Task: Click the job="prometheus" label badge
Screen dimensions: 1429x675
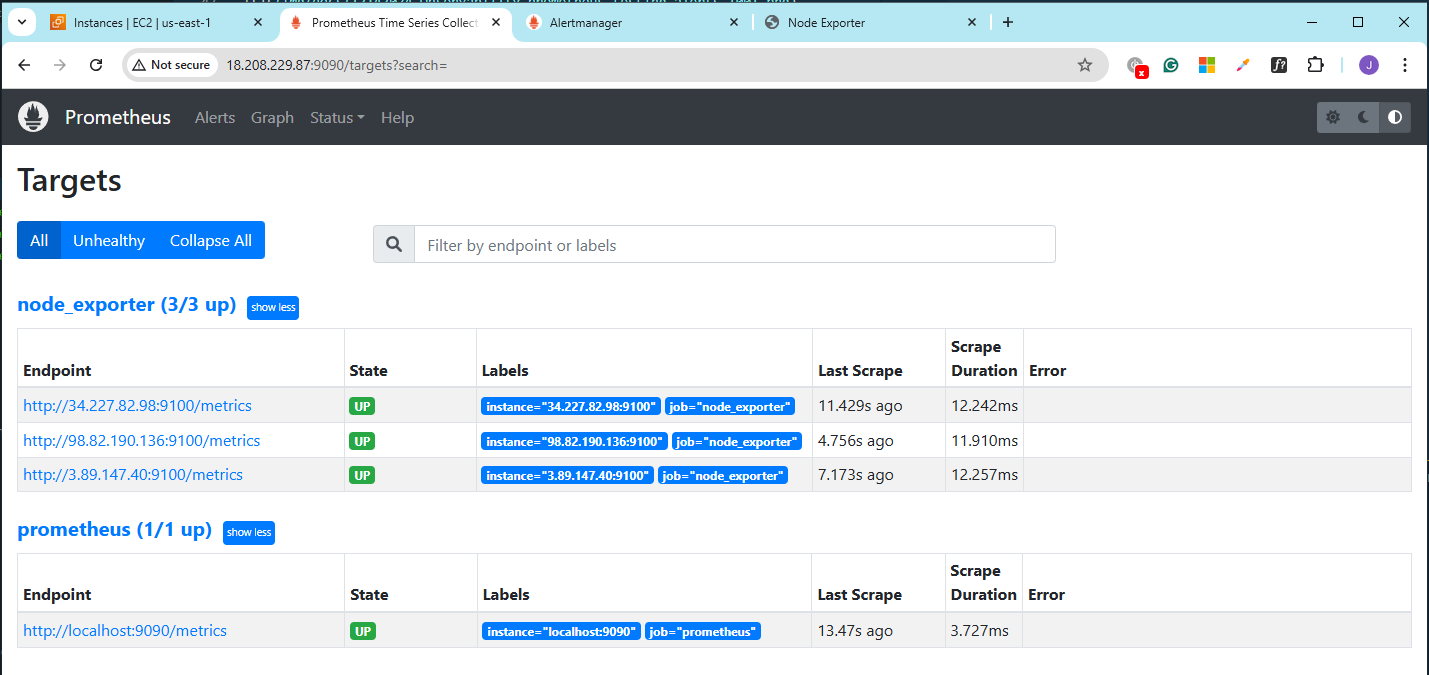Action: tap(703, 631)
